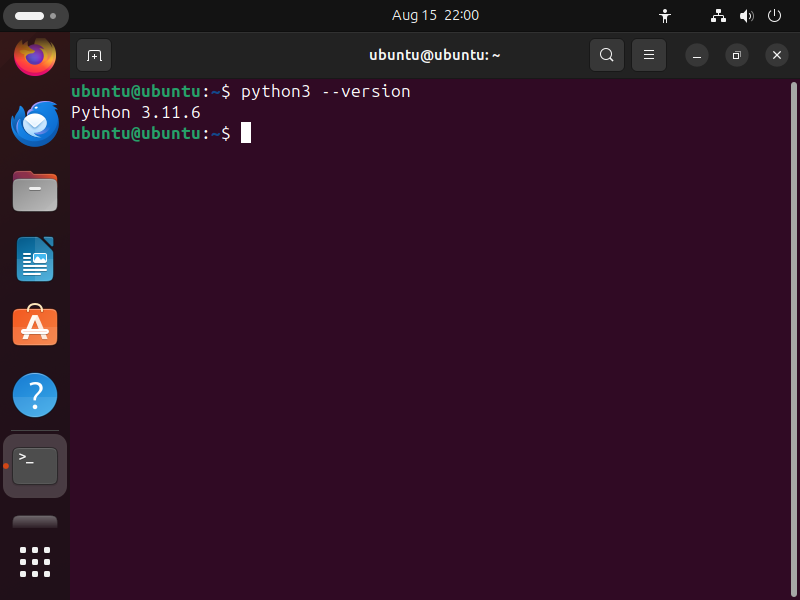Screen dimensions: 800x600
Task: Select the Terminal icon in dock
Action: 35,465
